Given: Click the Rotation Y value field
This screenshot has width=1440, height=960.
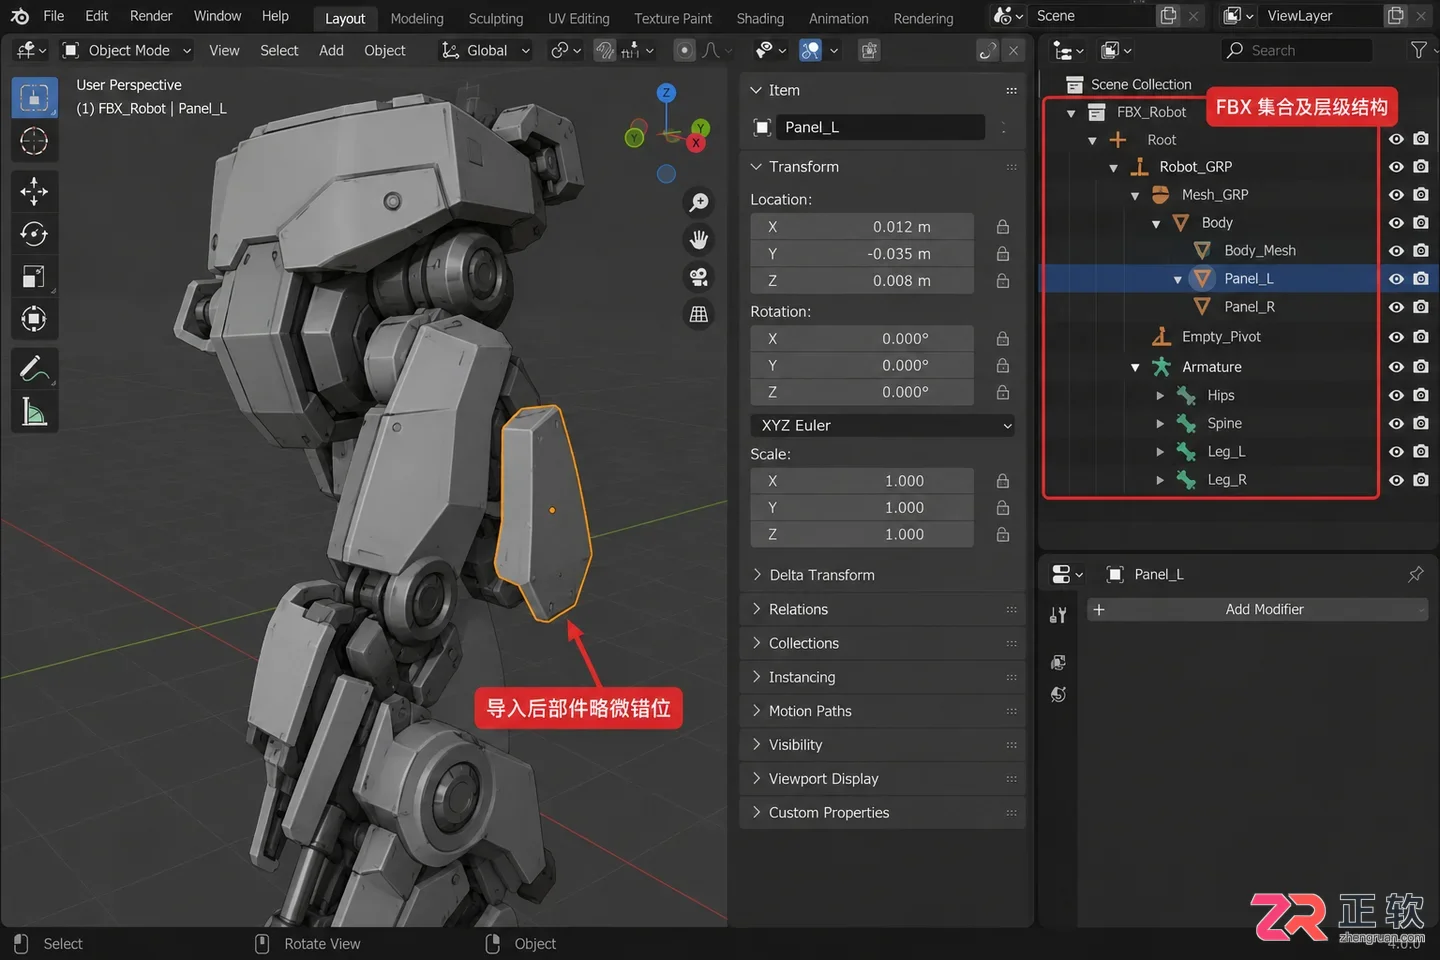Looking at the screenshot, I should [862, 366].
